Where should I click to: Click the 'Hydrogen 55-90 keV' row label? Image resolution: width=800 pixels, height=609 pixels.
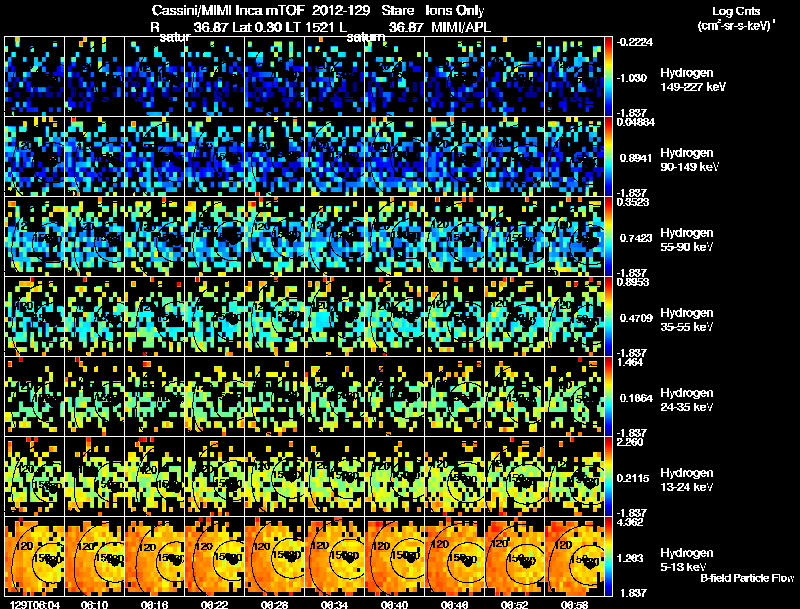click(x=687, y=240)
